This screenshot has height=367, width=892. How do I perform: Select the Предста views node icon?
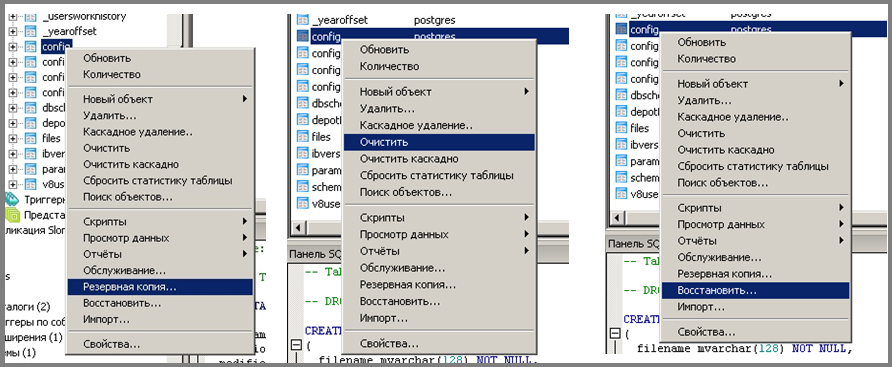(12, 215)
